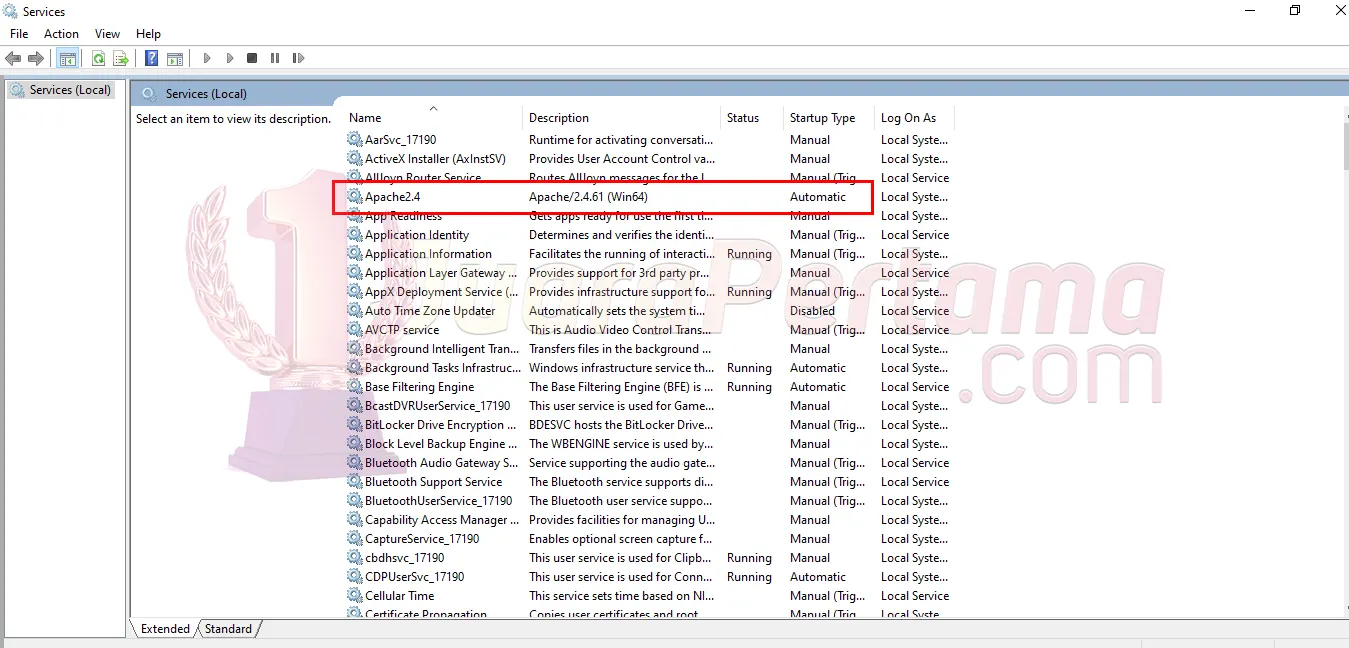Click the Stop Service square icon
Image resolution: width=1349 pixels, height=648 pixels.
click(252, 59)
